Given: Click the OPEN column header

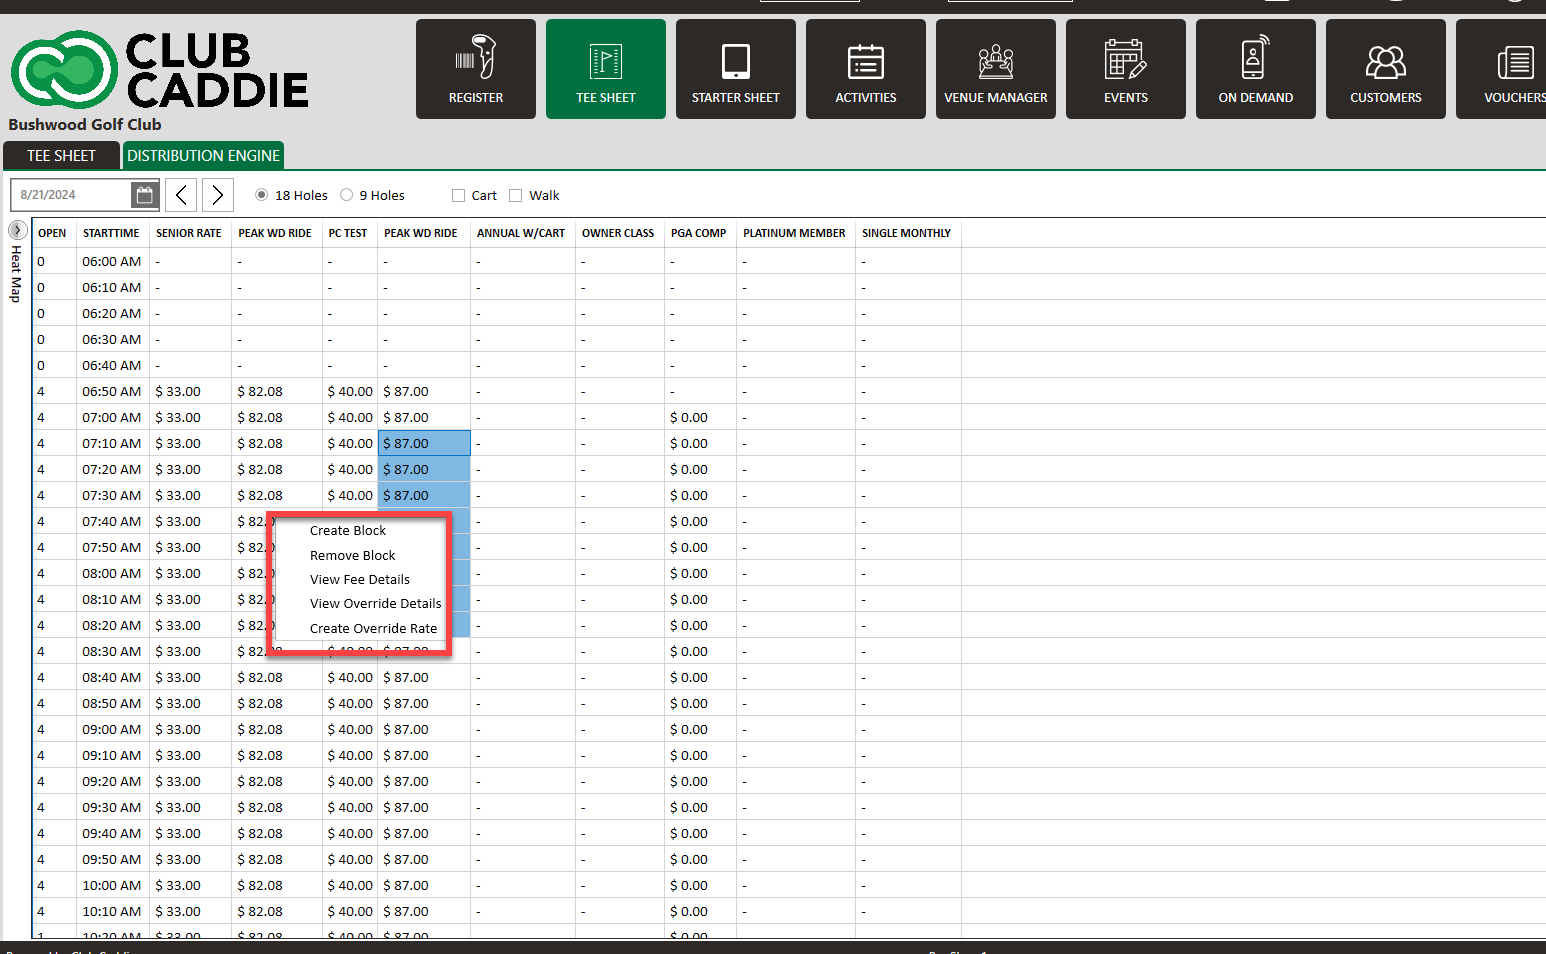Looking at the screenshot, I should click(x=52, y=233).
